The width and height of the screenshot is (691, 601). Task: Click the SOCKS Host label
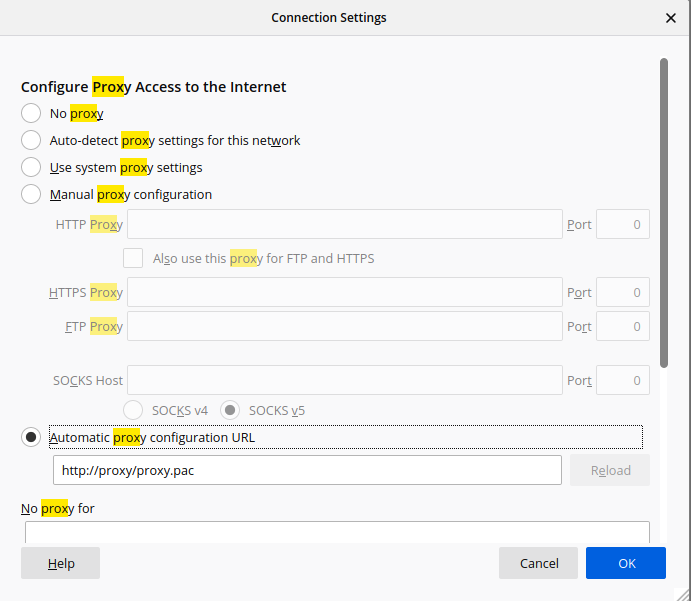pyautogui.click(x=88, y=380)
